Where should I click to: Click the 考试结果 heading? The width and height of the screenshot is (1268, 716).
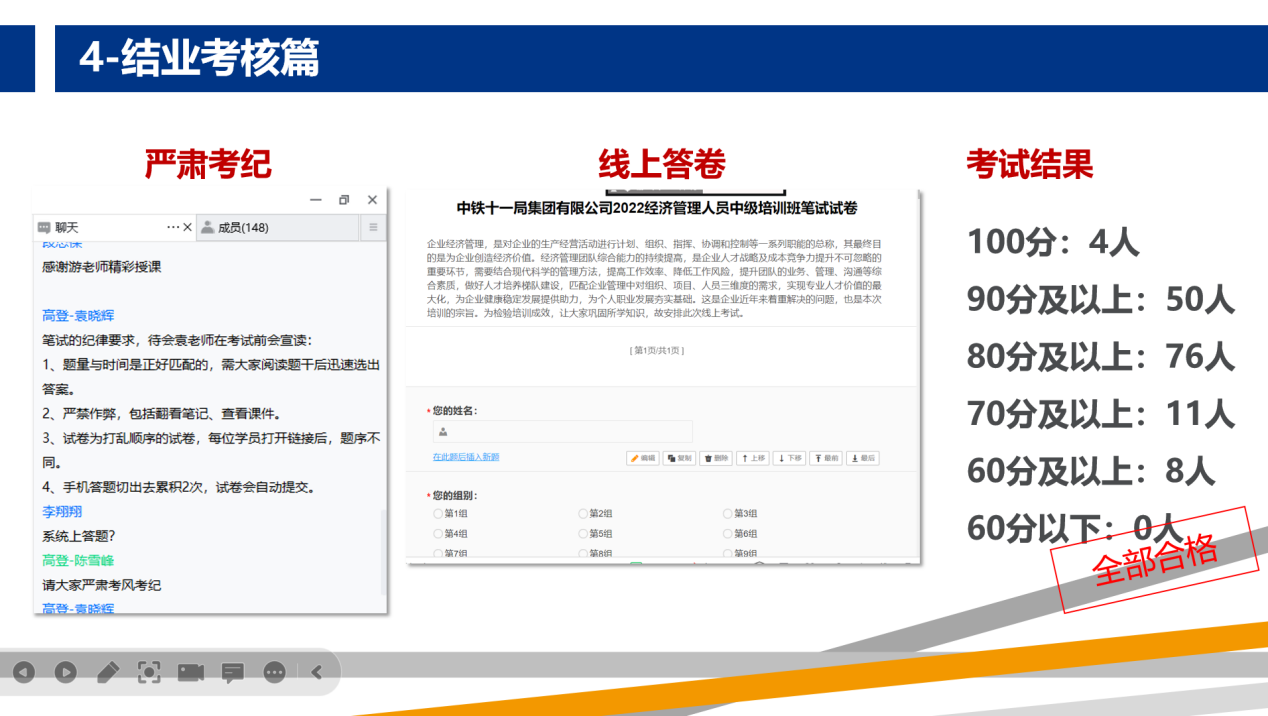(1030, 163)
